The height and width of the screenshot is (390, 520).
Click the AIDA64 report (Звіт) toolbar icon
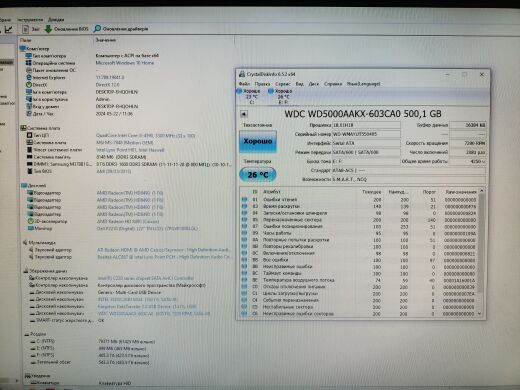[26, 29]
